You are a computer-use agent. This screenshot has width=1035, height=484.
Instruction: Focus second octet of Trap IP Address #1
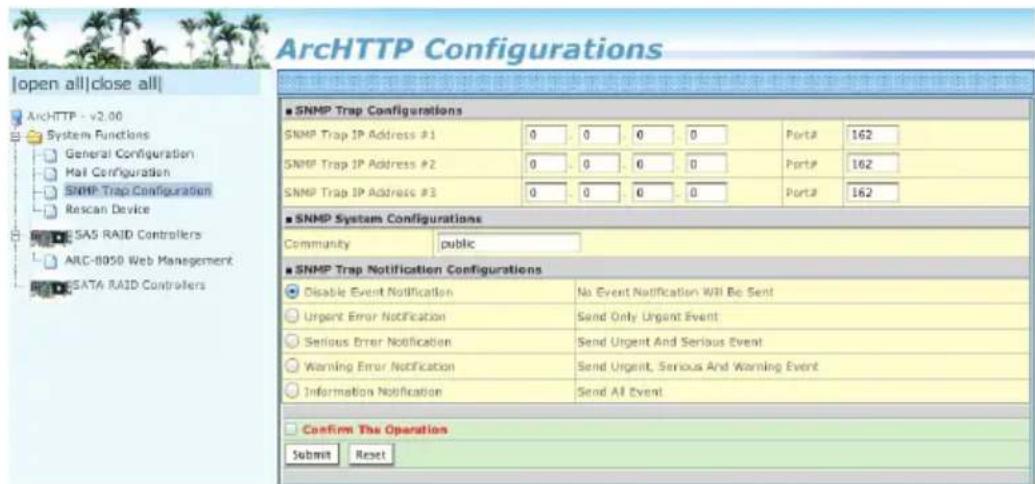coord(599,136)
